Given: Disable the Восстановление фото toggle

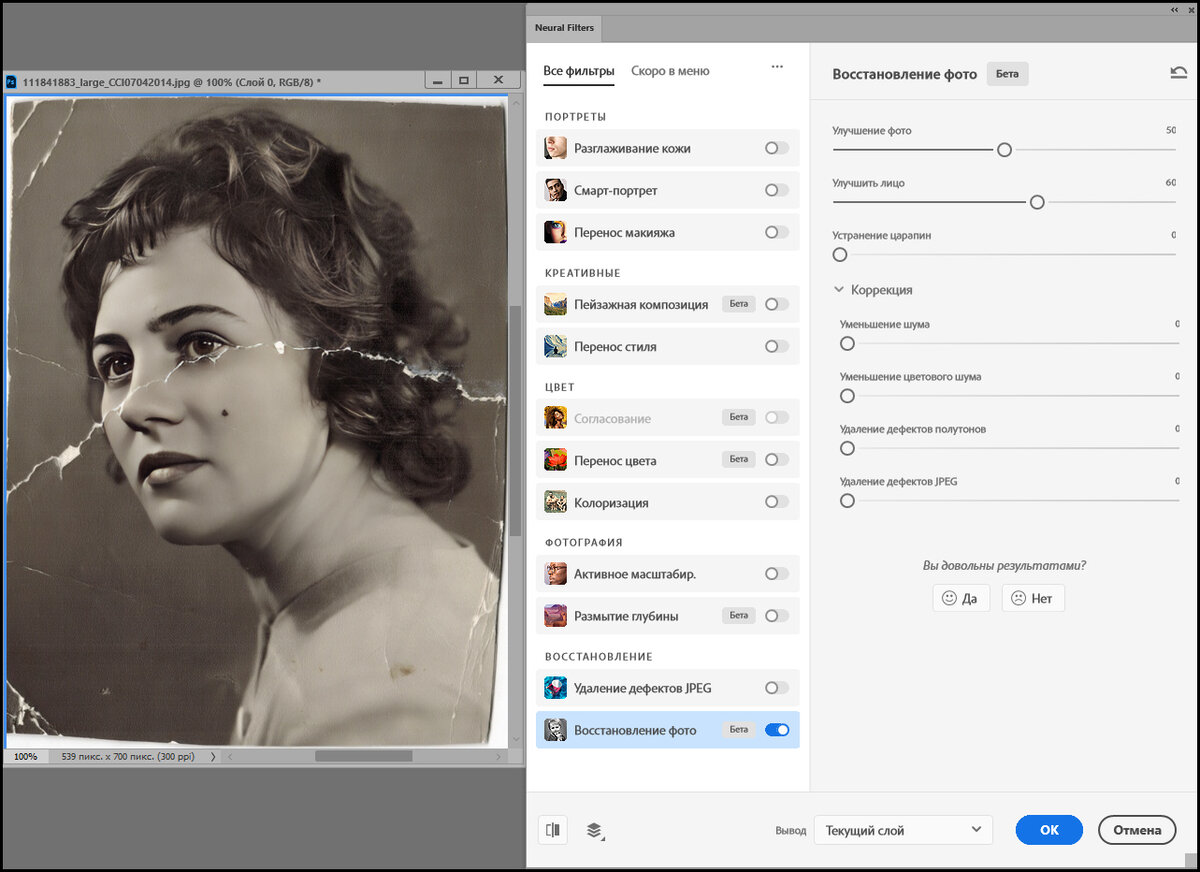Looking at the screenshot, I should pos(775,730).
